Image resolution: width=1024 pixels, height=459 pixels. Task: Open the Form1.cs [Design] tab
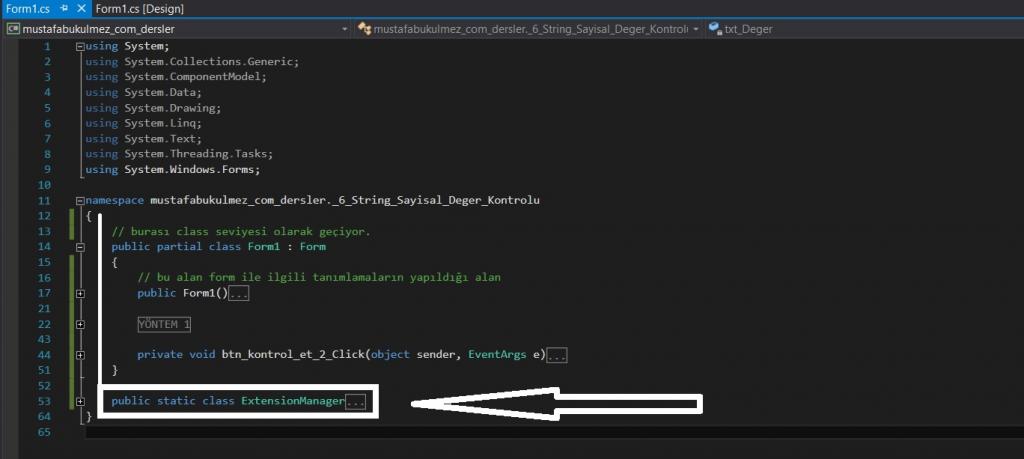tap(139, 8)
